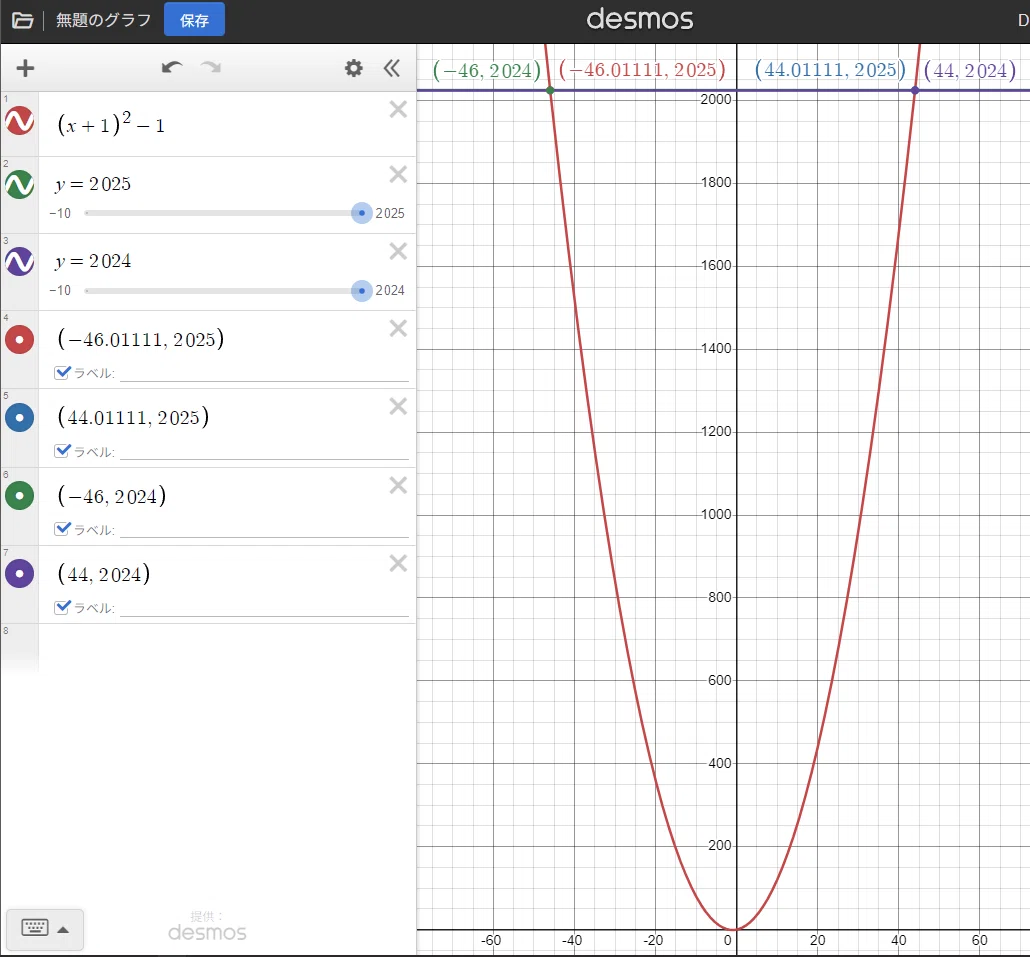The height and width of the screenshot is (957, 1030).
Task: Click the 保存 save button
Action: click(x=194, y=20)
